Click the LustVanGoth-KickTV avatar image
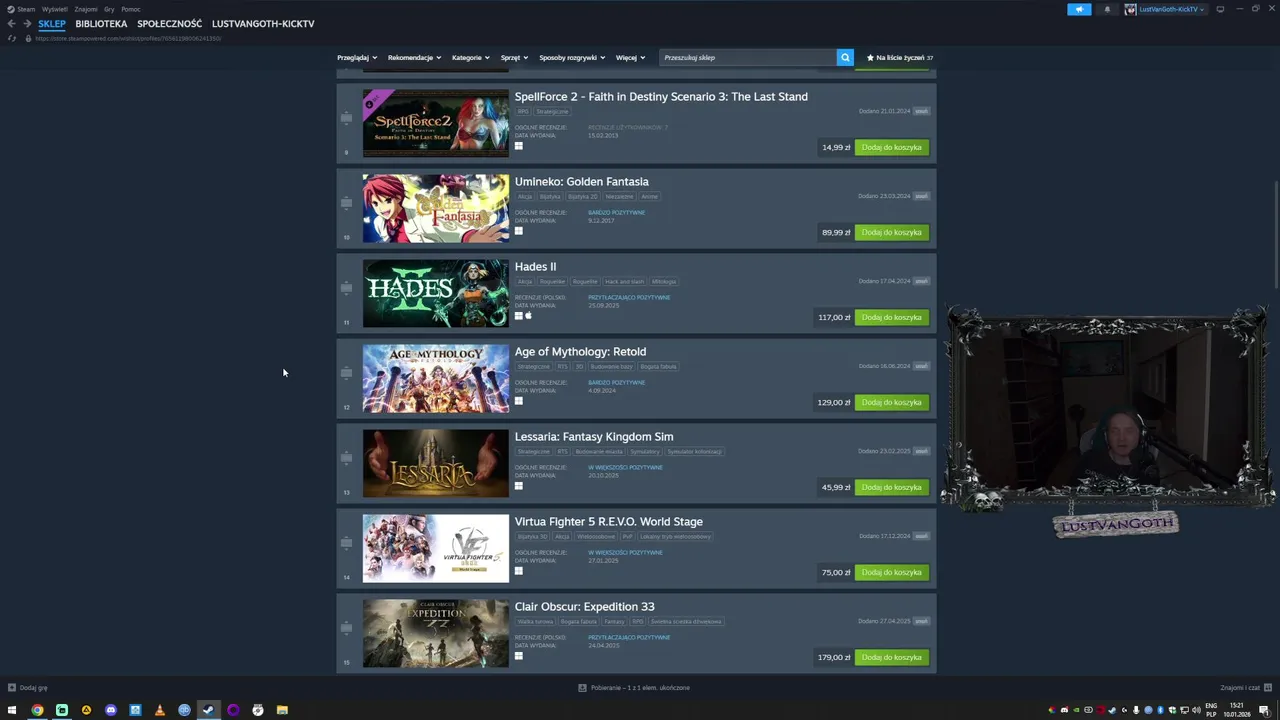This screenshot has height=720, width=1280. coord(1131,9)
